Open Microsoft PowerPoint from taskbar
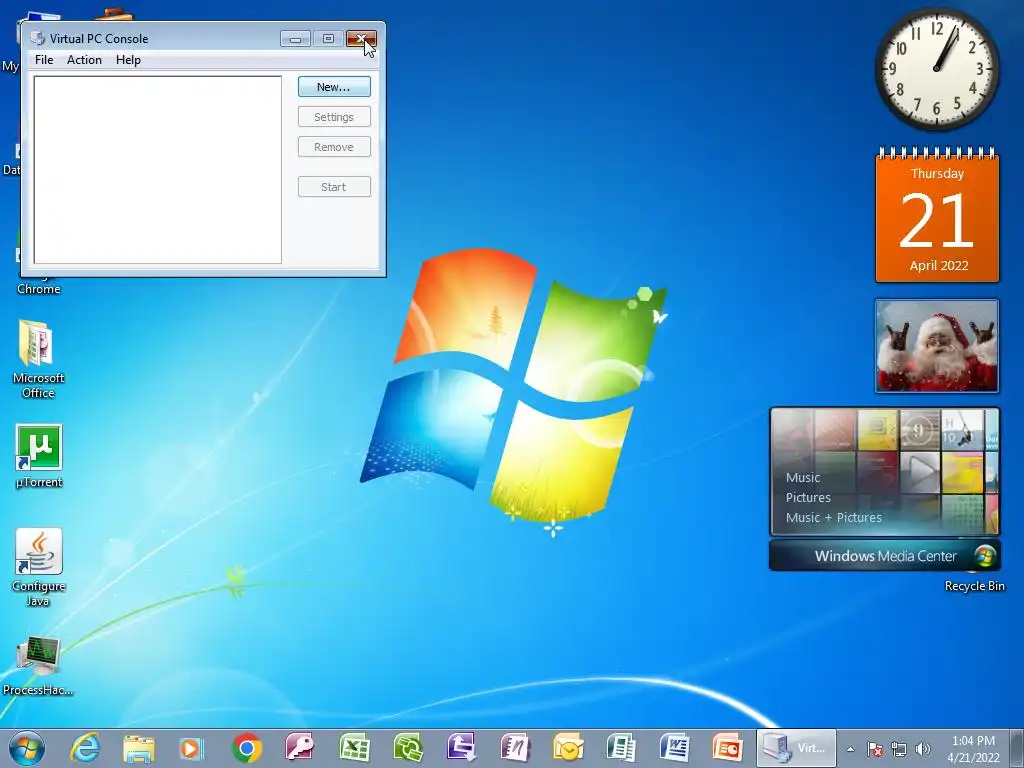The image size is (1024, 768). click(x=728, y=748)
